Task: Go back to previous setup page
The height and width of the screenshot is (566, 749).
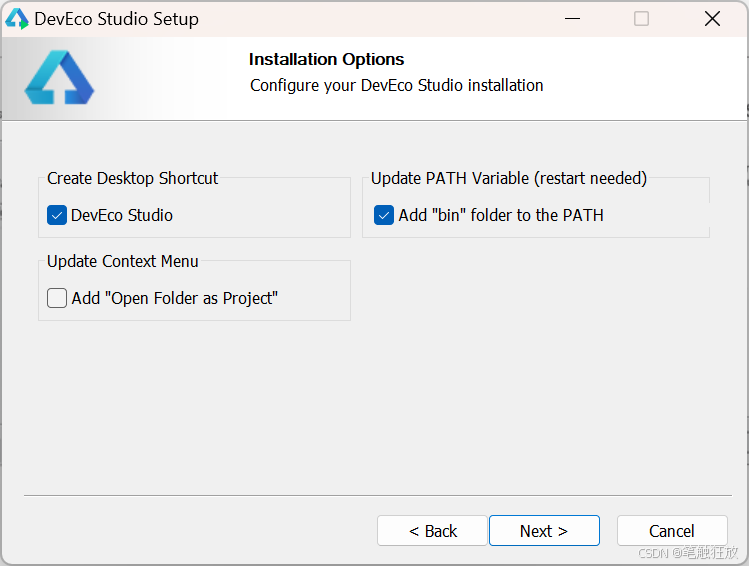Action: pos(432,531)
